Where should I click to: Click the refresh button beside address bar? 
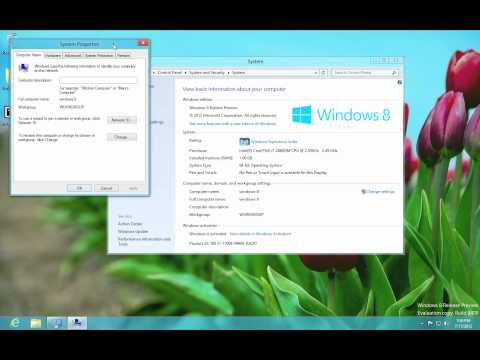(x=323, y=72)
